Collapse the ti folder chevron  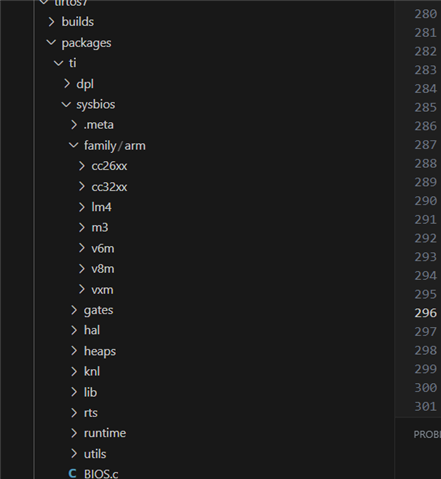pos(59,63)
